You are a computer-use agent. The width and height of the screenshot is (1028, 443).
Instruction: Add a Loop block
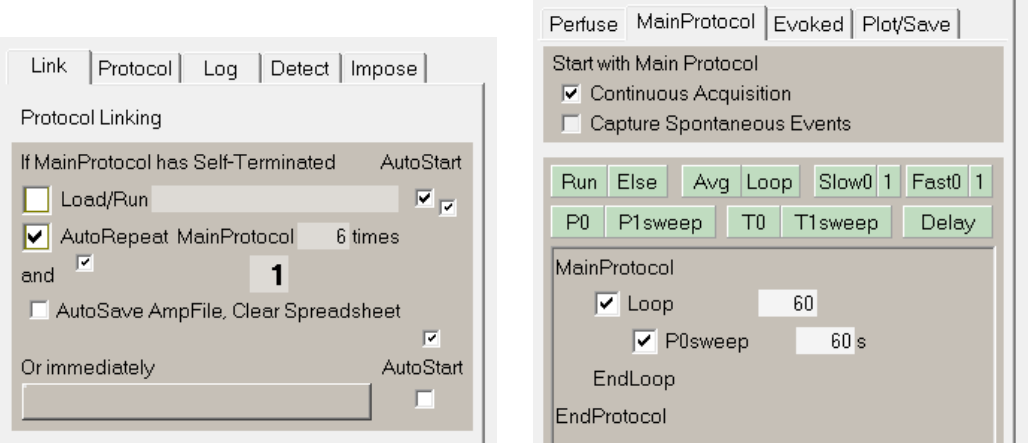pos(770,182)
